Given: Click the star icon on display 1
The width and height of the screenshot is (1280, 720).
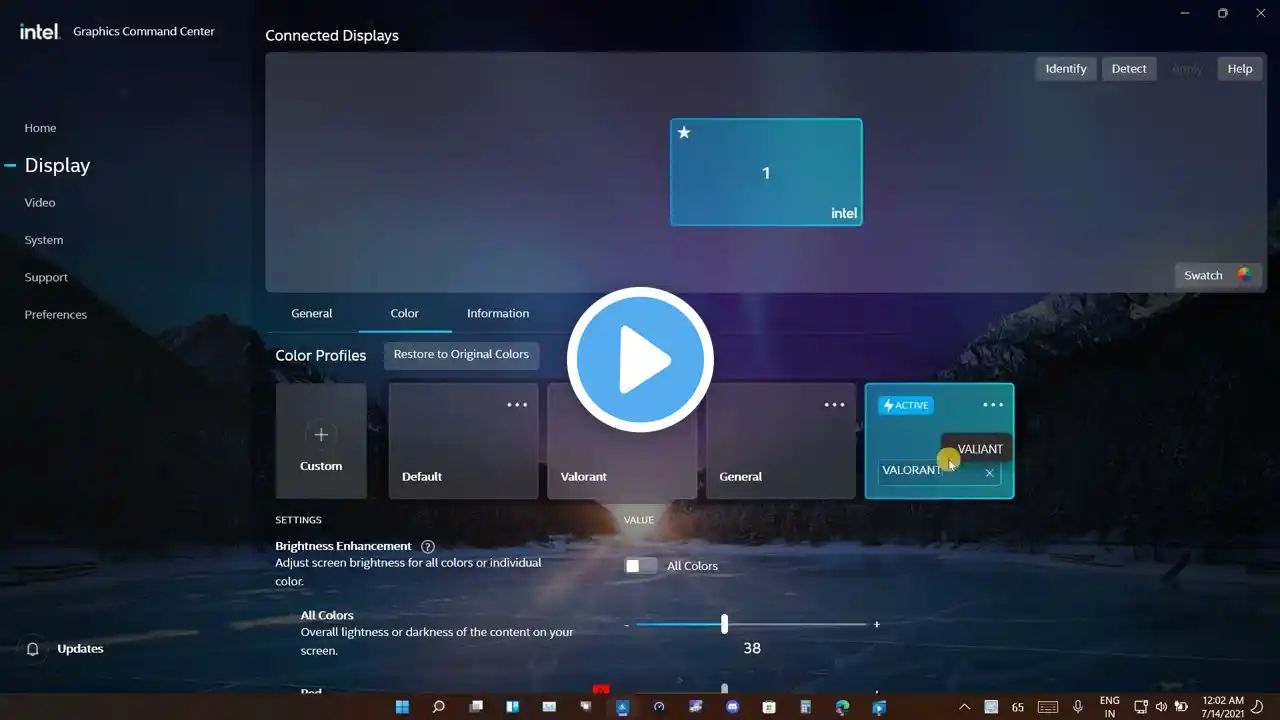Looking at the screenshot, I should [684, 133].
